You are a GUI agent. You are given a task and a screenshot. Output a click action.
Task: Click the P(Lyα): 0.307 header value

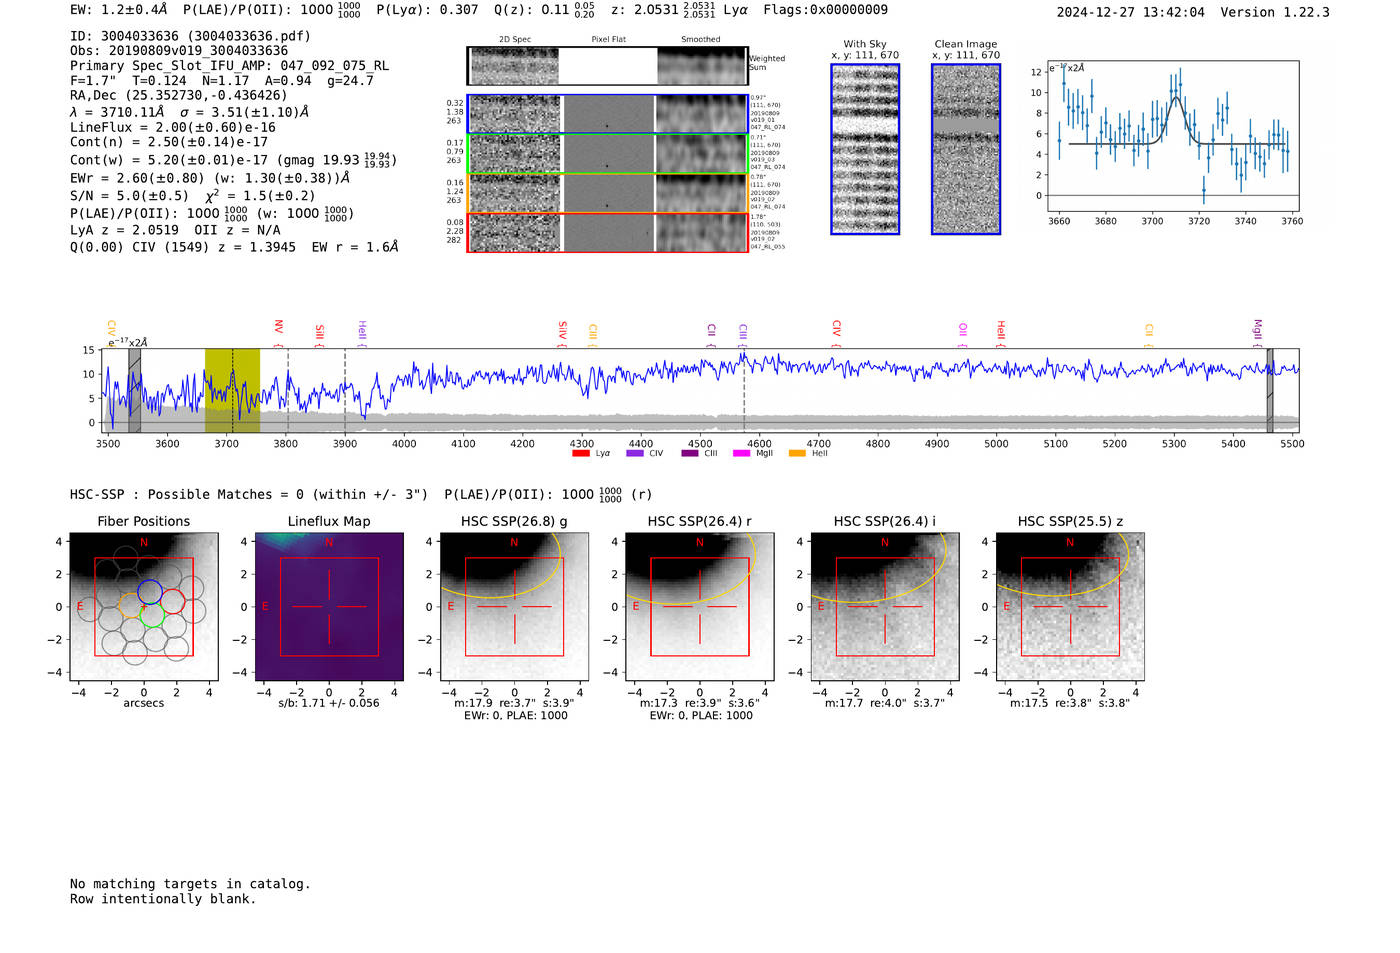tap(427, 10)
